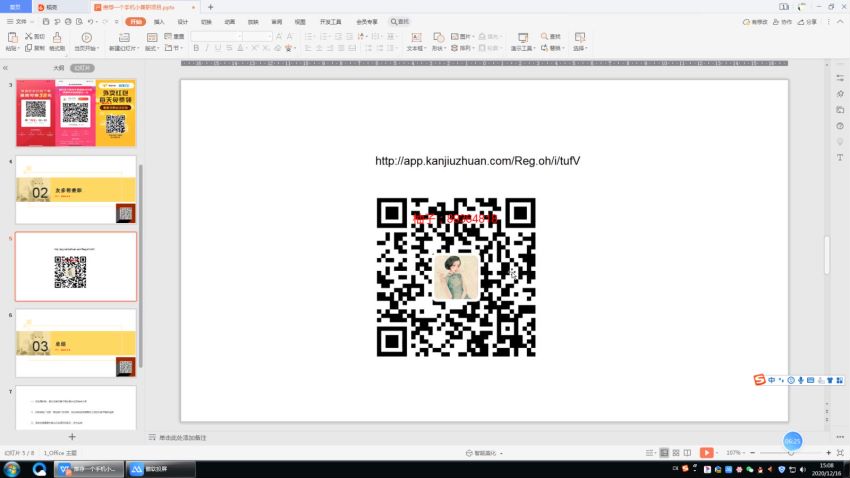Click the Find magnifier in ribbon

[544, 36]
